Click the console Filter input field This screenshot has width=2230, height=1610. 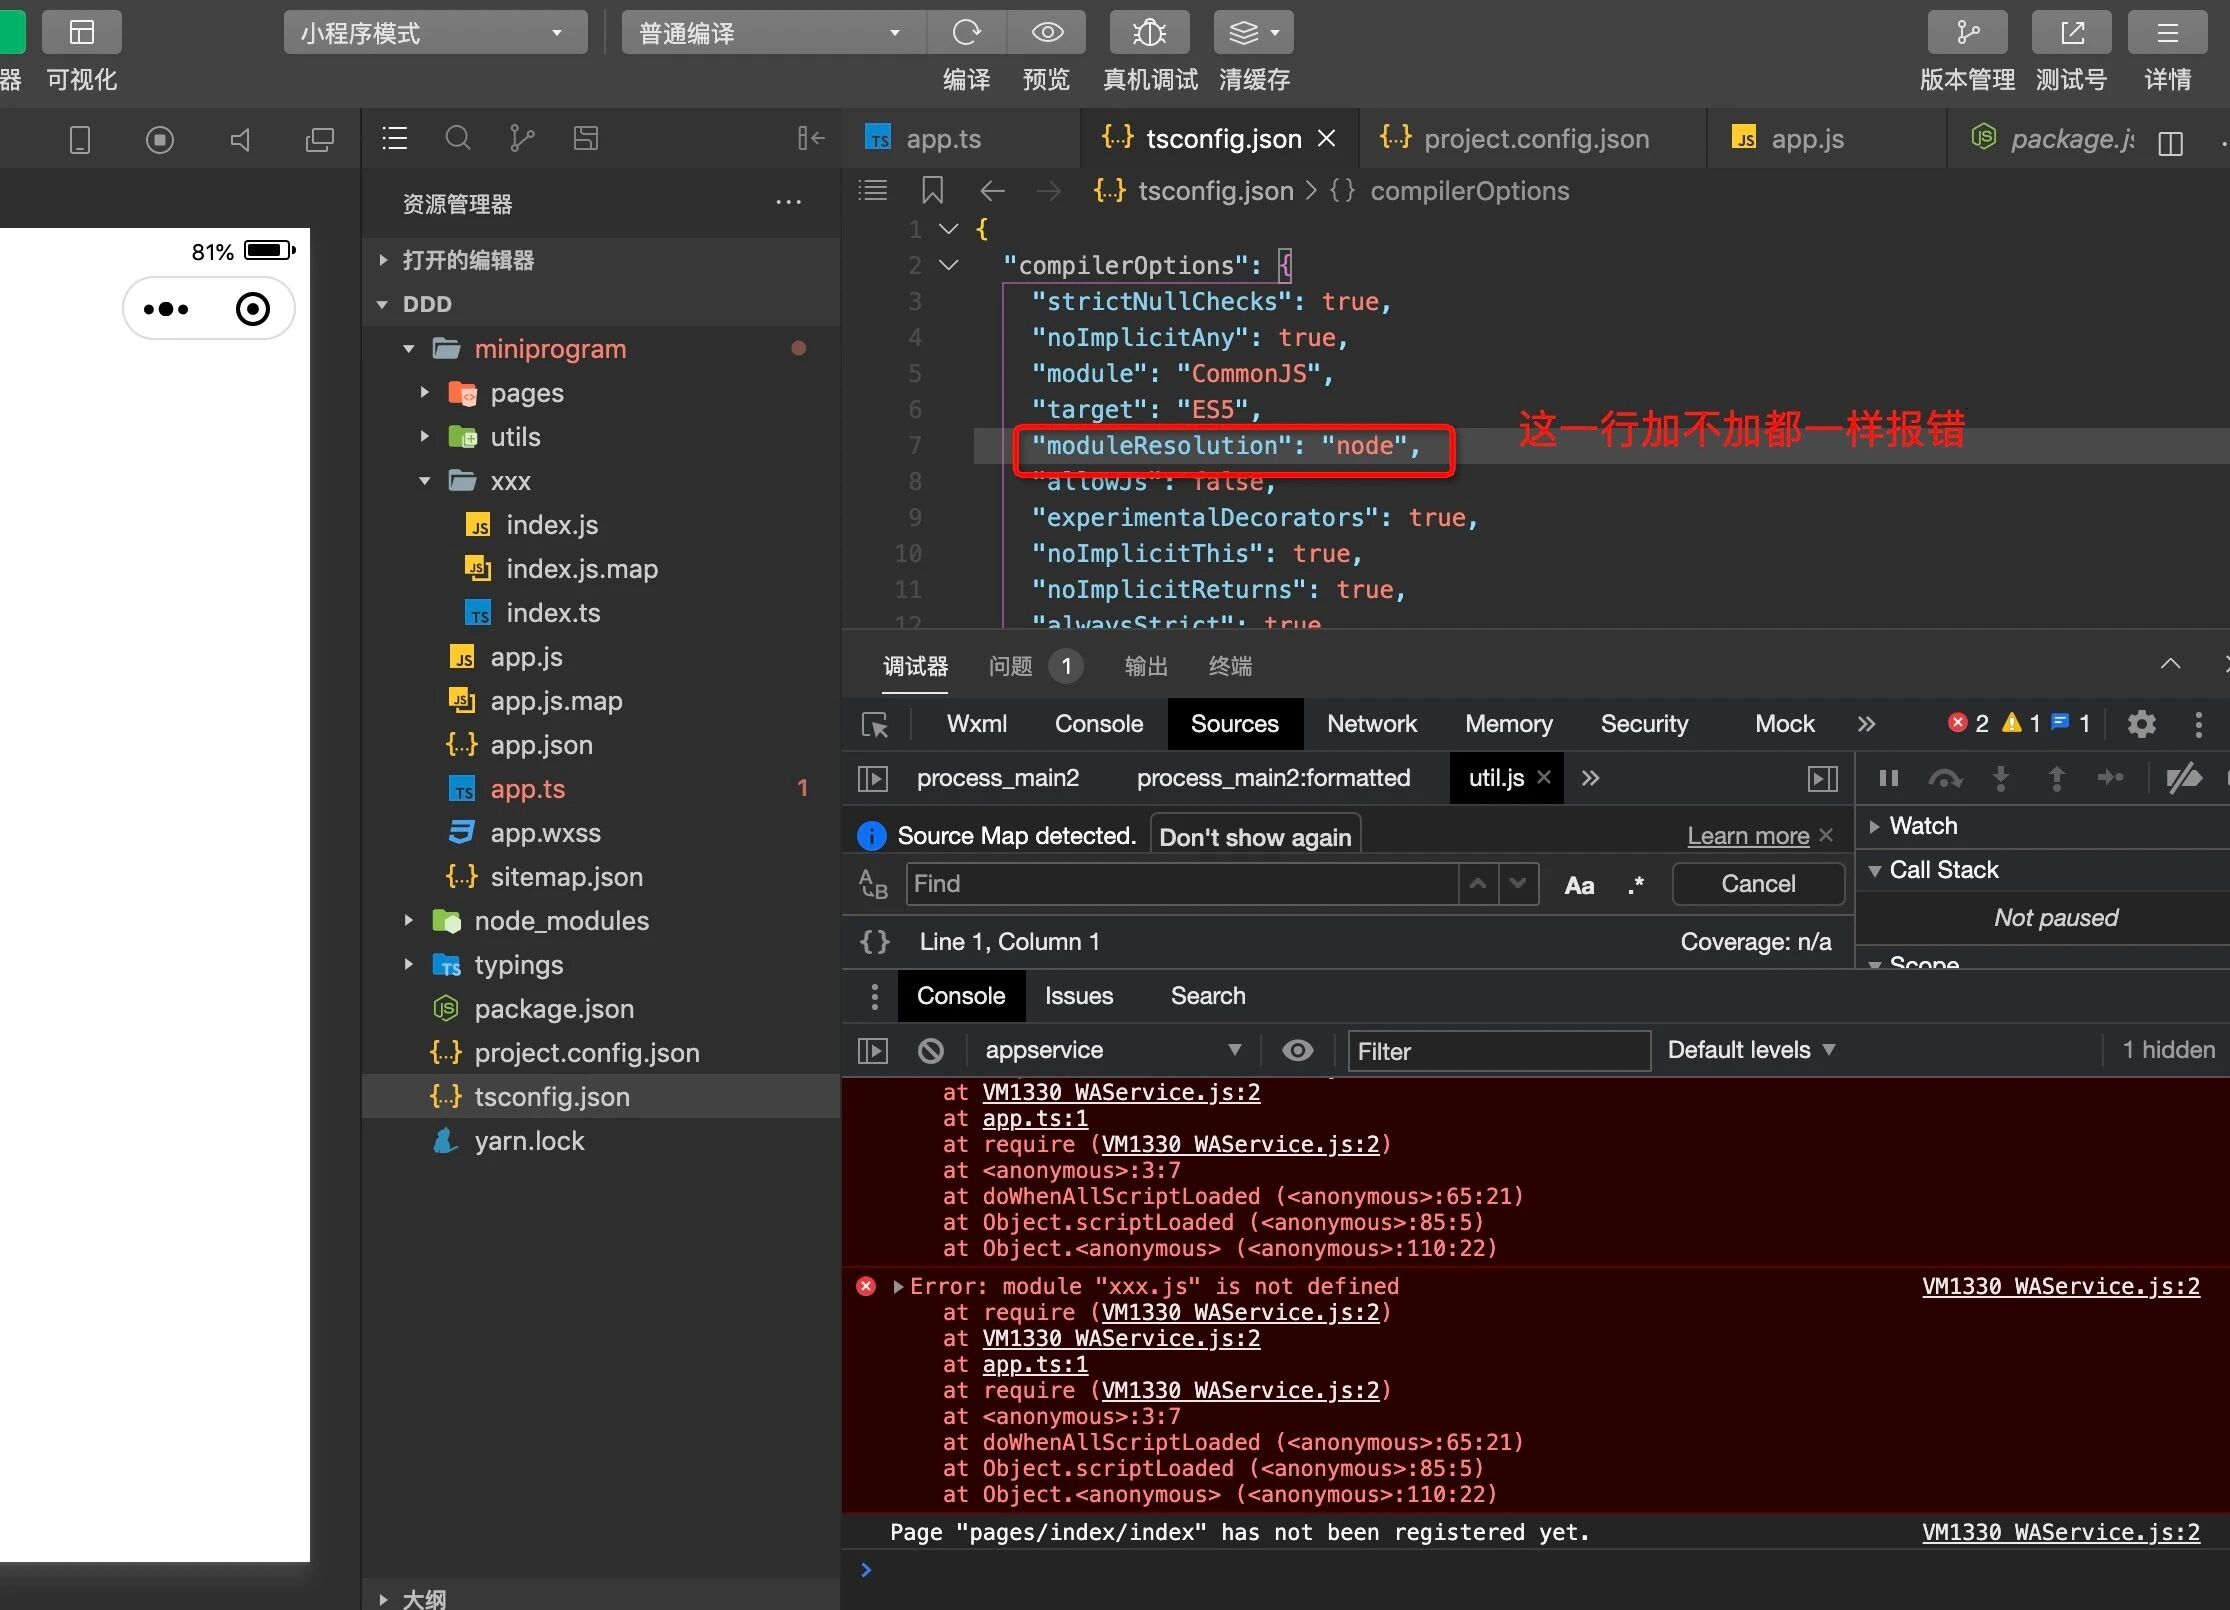coord(1497,1051)
